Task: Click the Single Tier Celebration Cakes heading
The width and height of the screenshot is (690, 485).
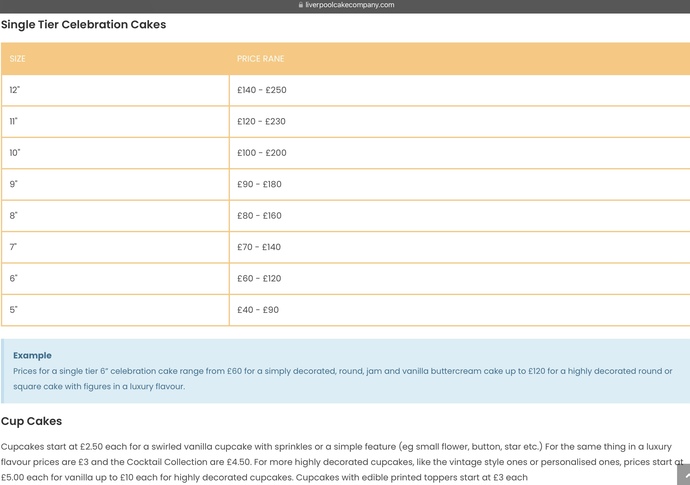Action: click(x=84, y=25)
